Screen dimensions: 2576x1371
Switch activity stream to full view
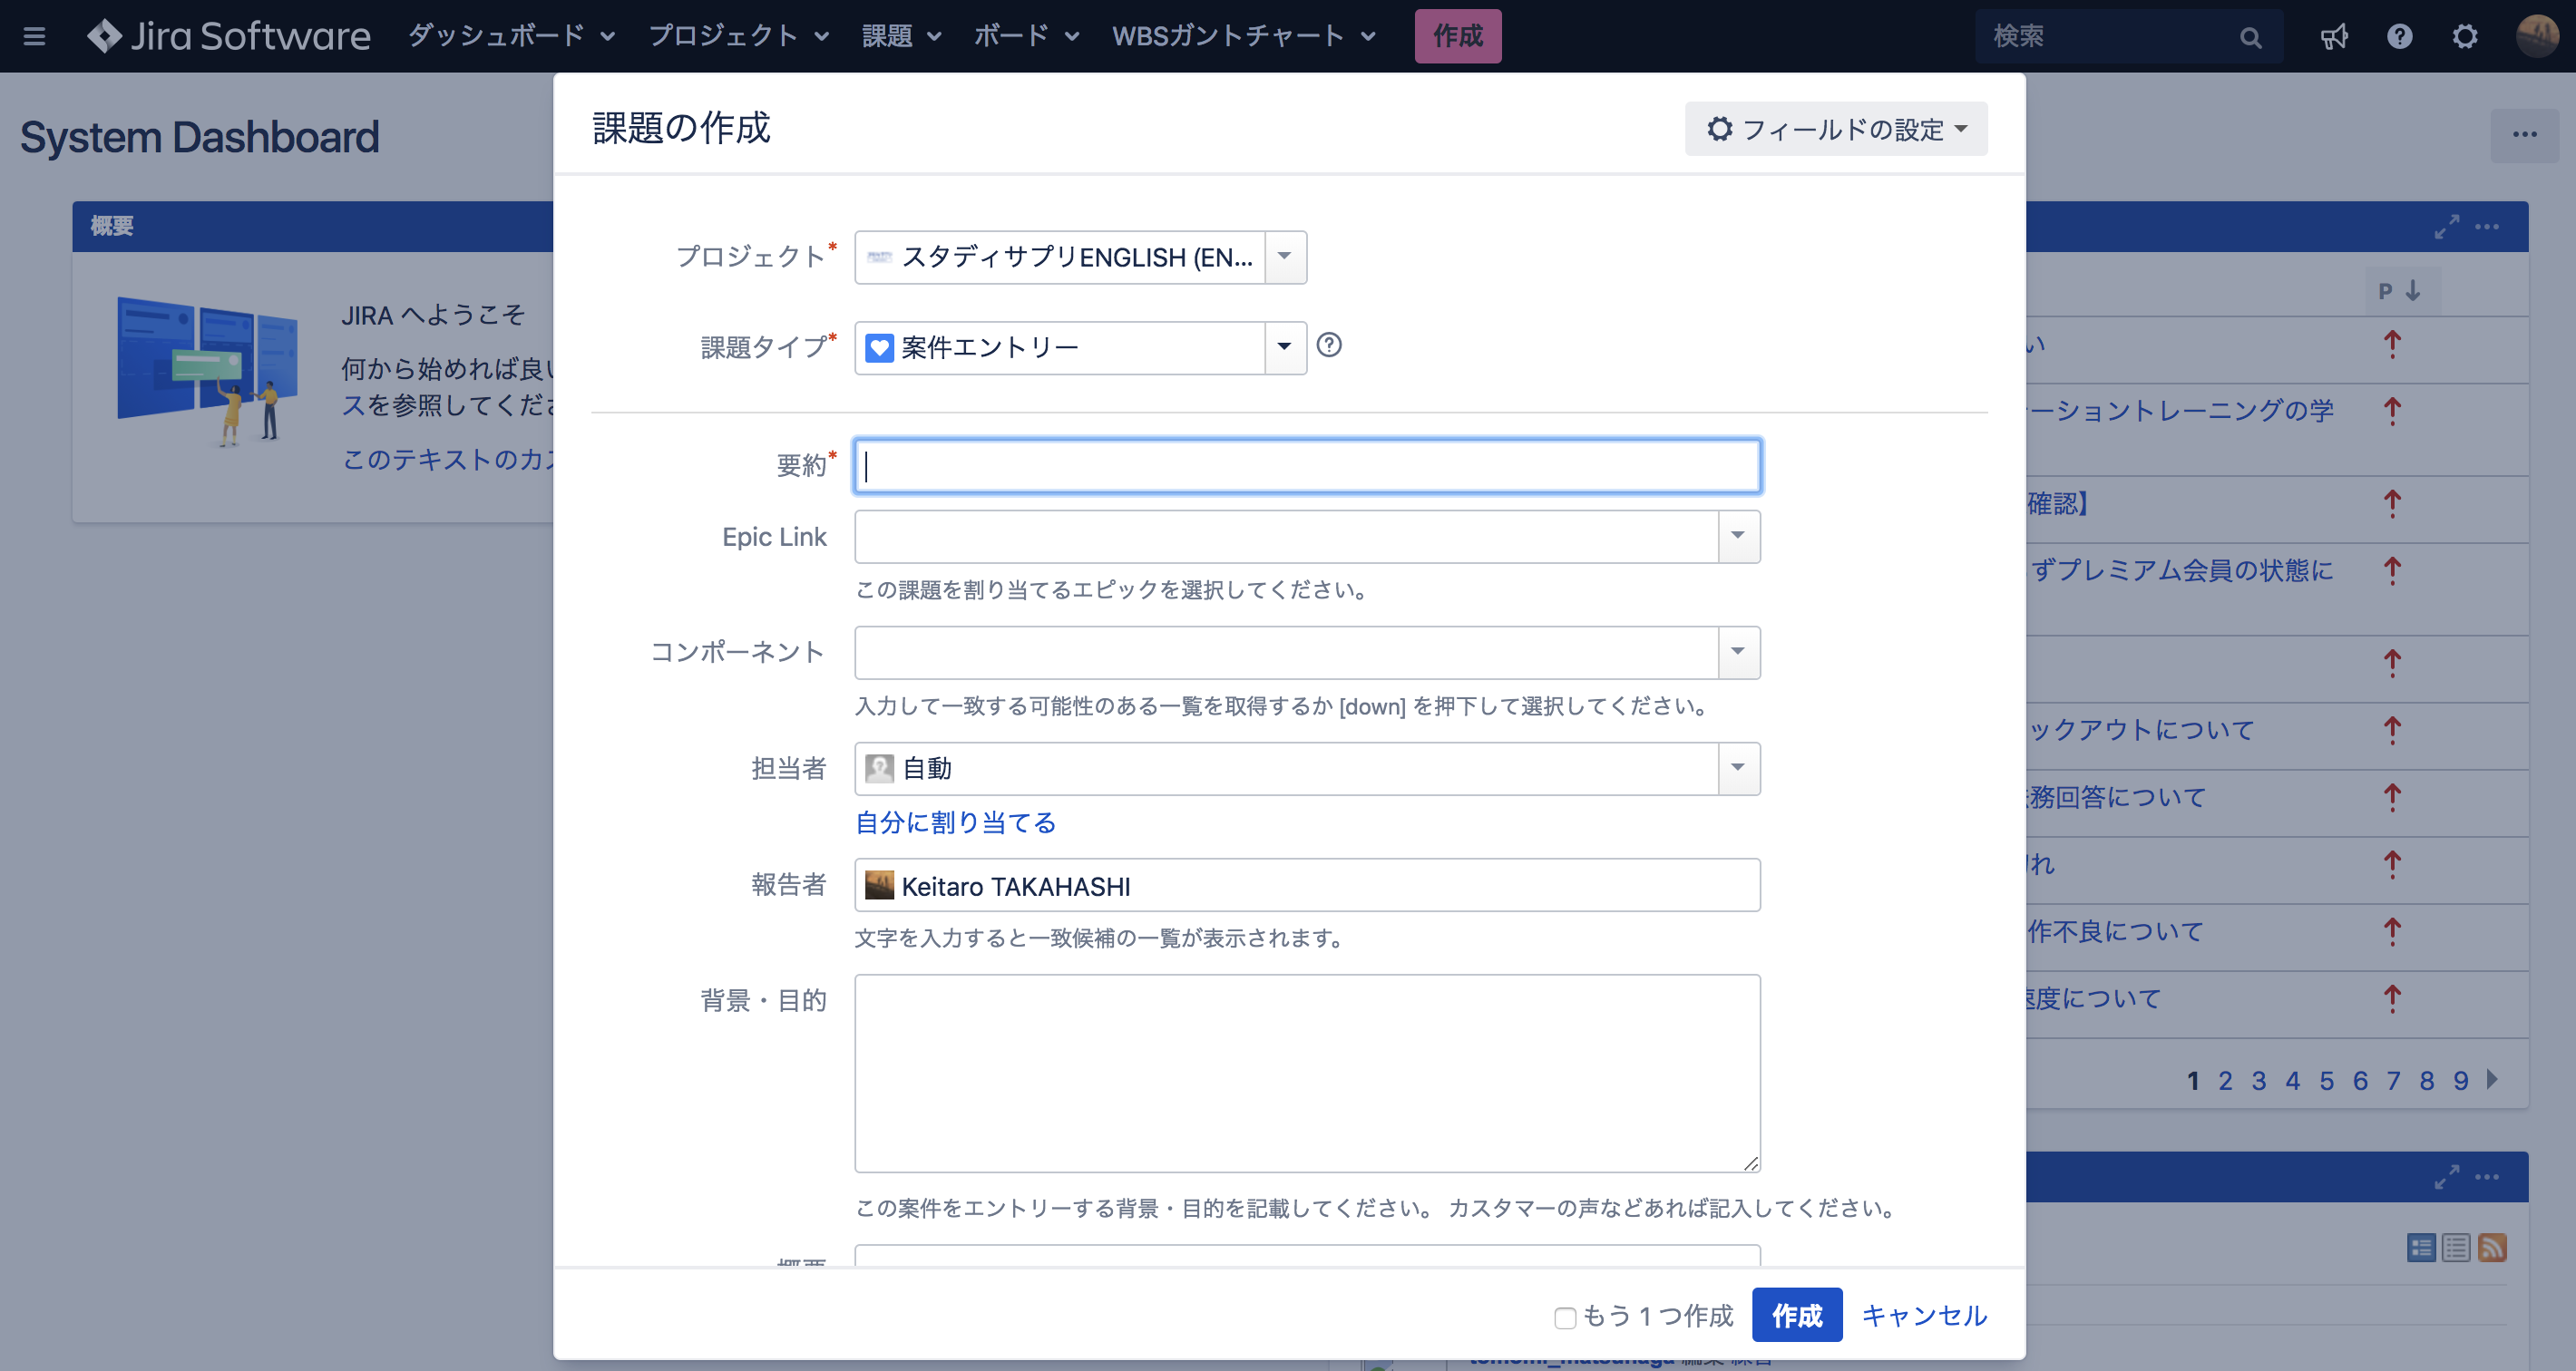2421,1247
